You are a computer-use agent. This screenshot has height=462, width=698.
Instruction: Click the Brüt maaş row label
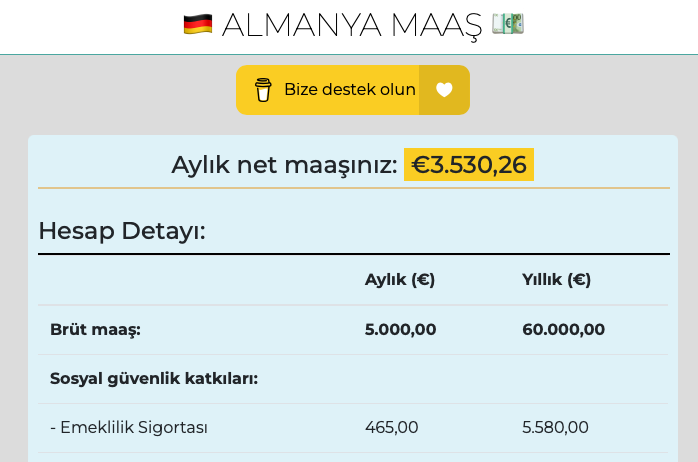(x=95, y=330)
